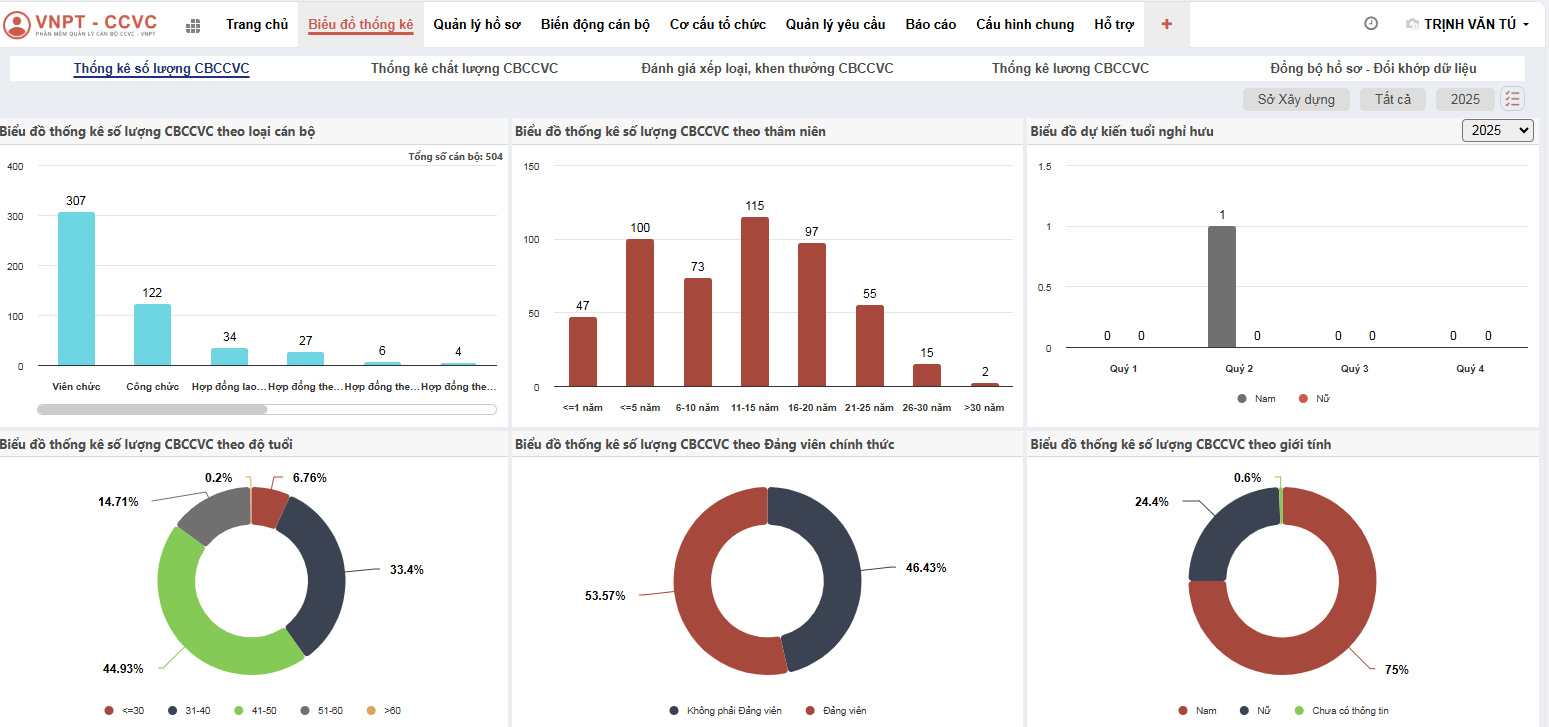Open the Quản lý hồ sơ menu
The image size is (1549, 727).
[477, 24]
